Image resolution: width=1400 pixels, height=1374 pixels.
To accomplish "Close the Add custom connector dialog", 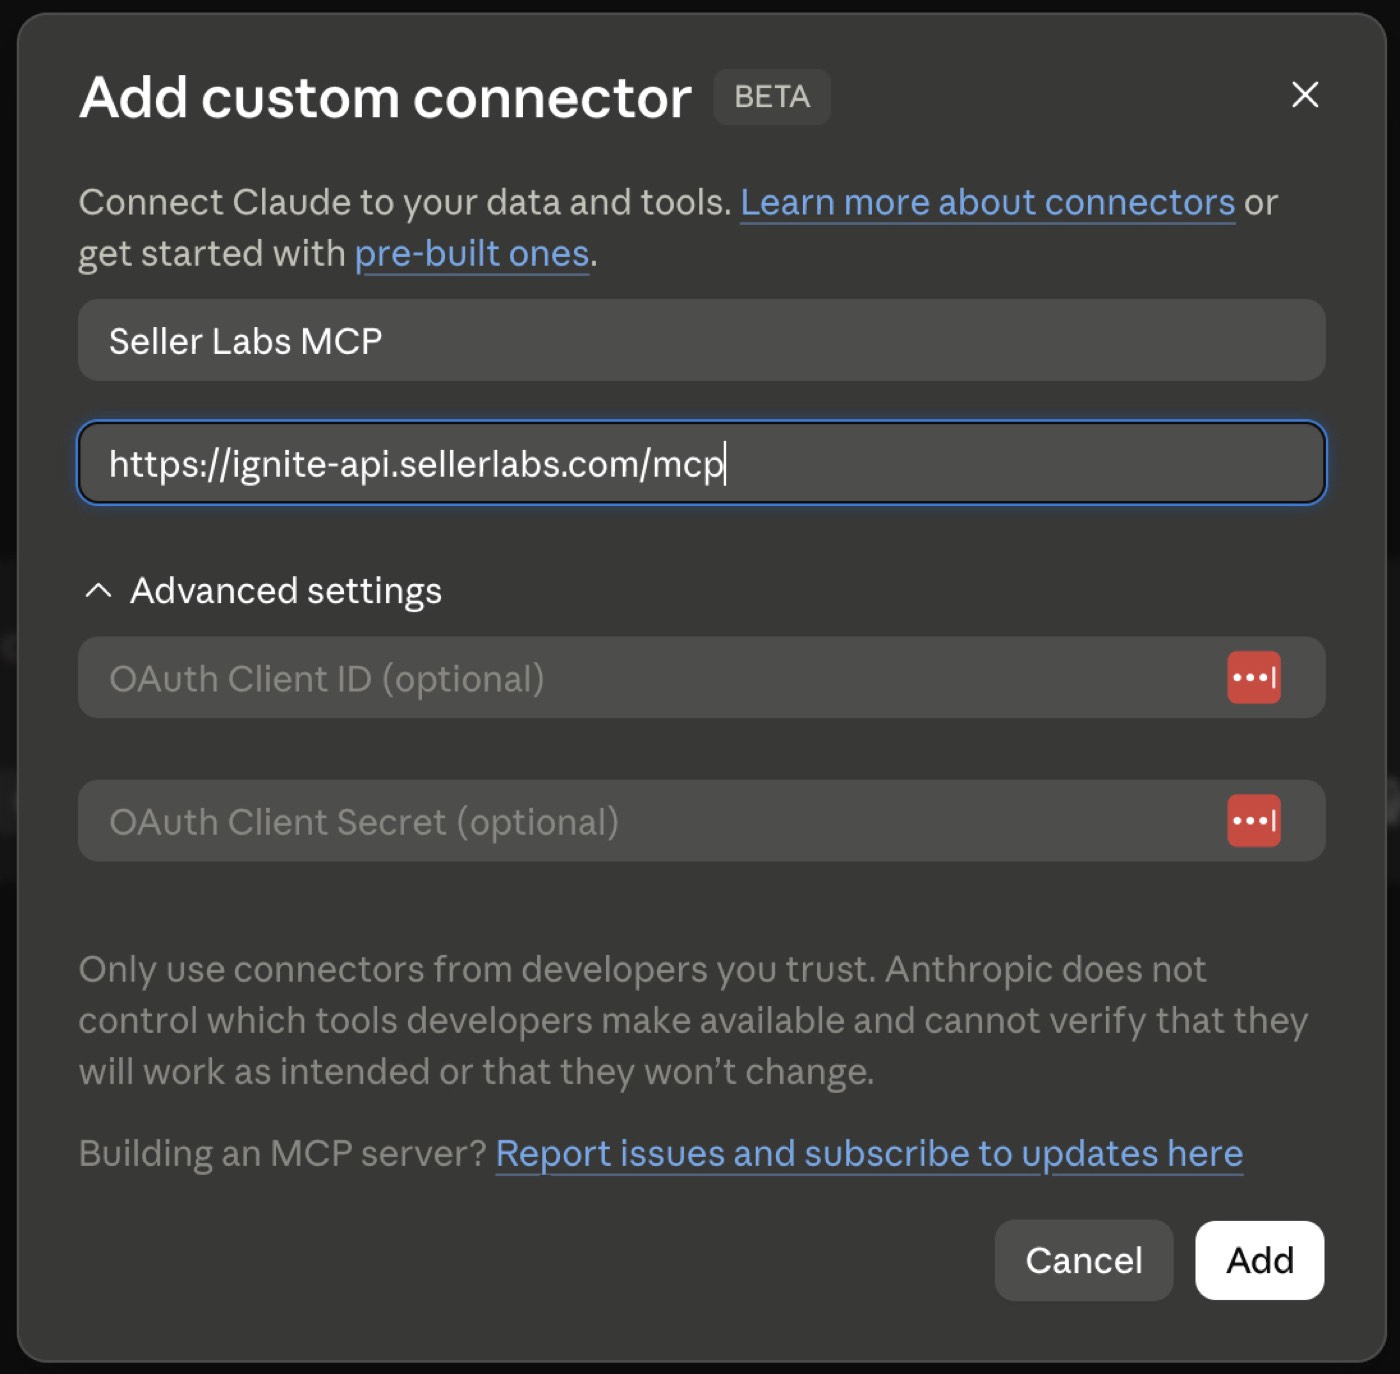I will coord(1305,95).
